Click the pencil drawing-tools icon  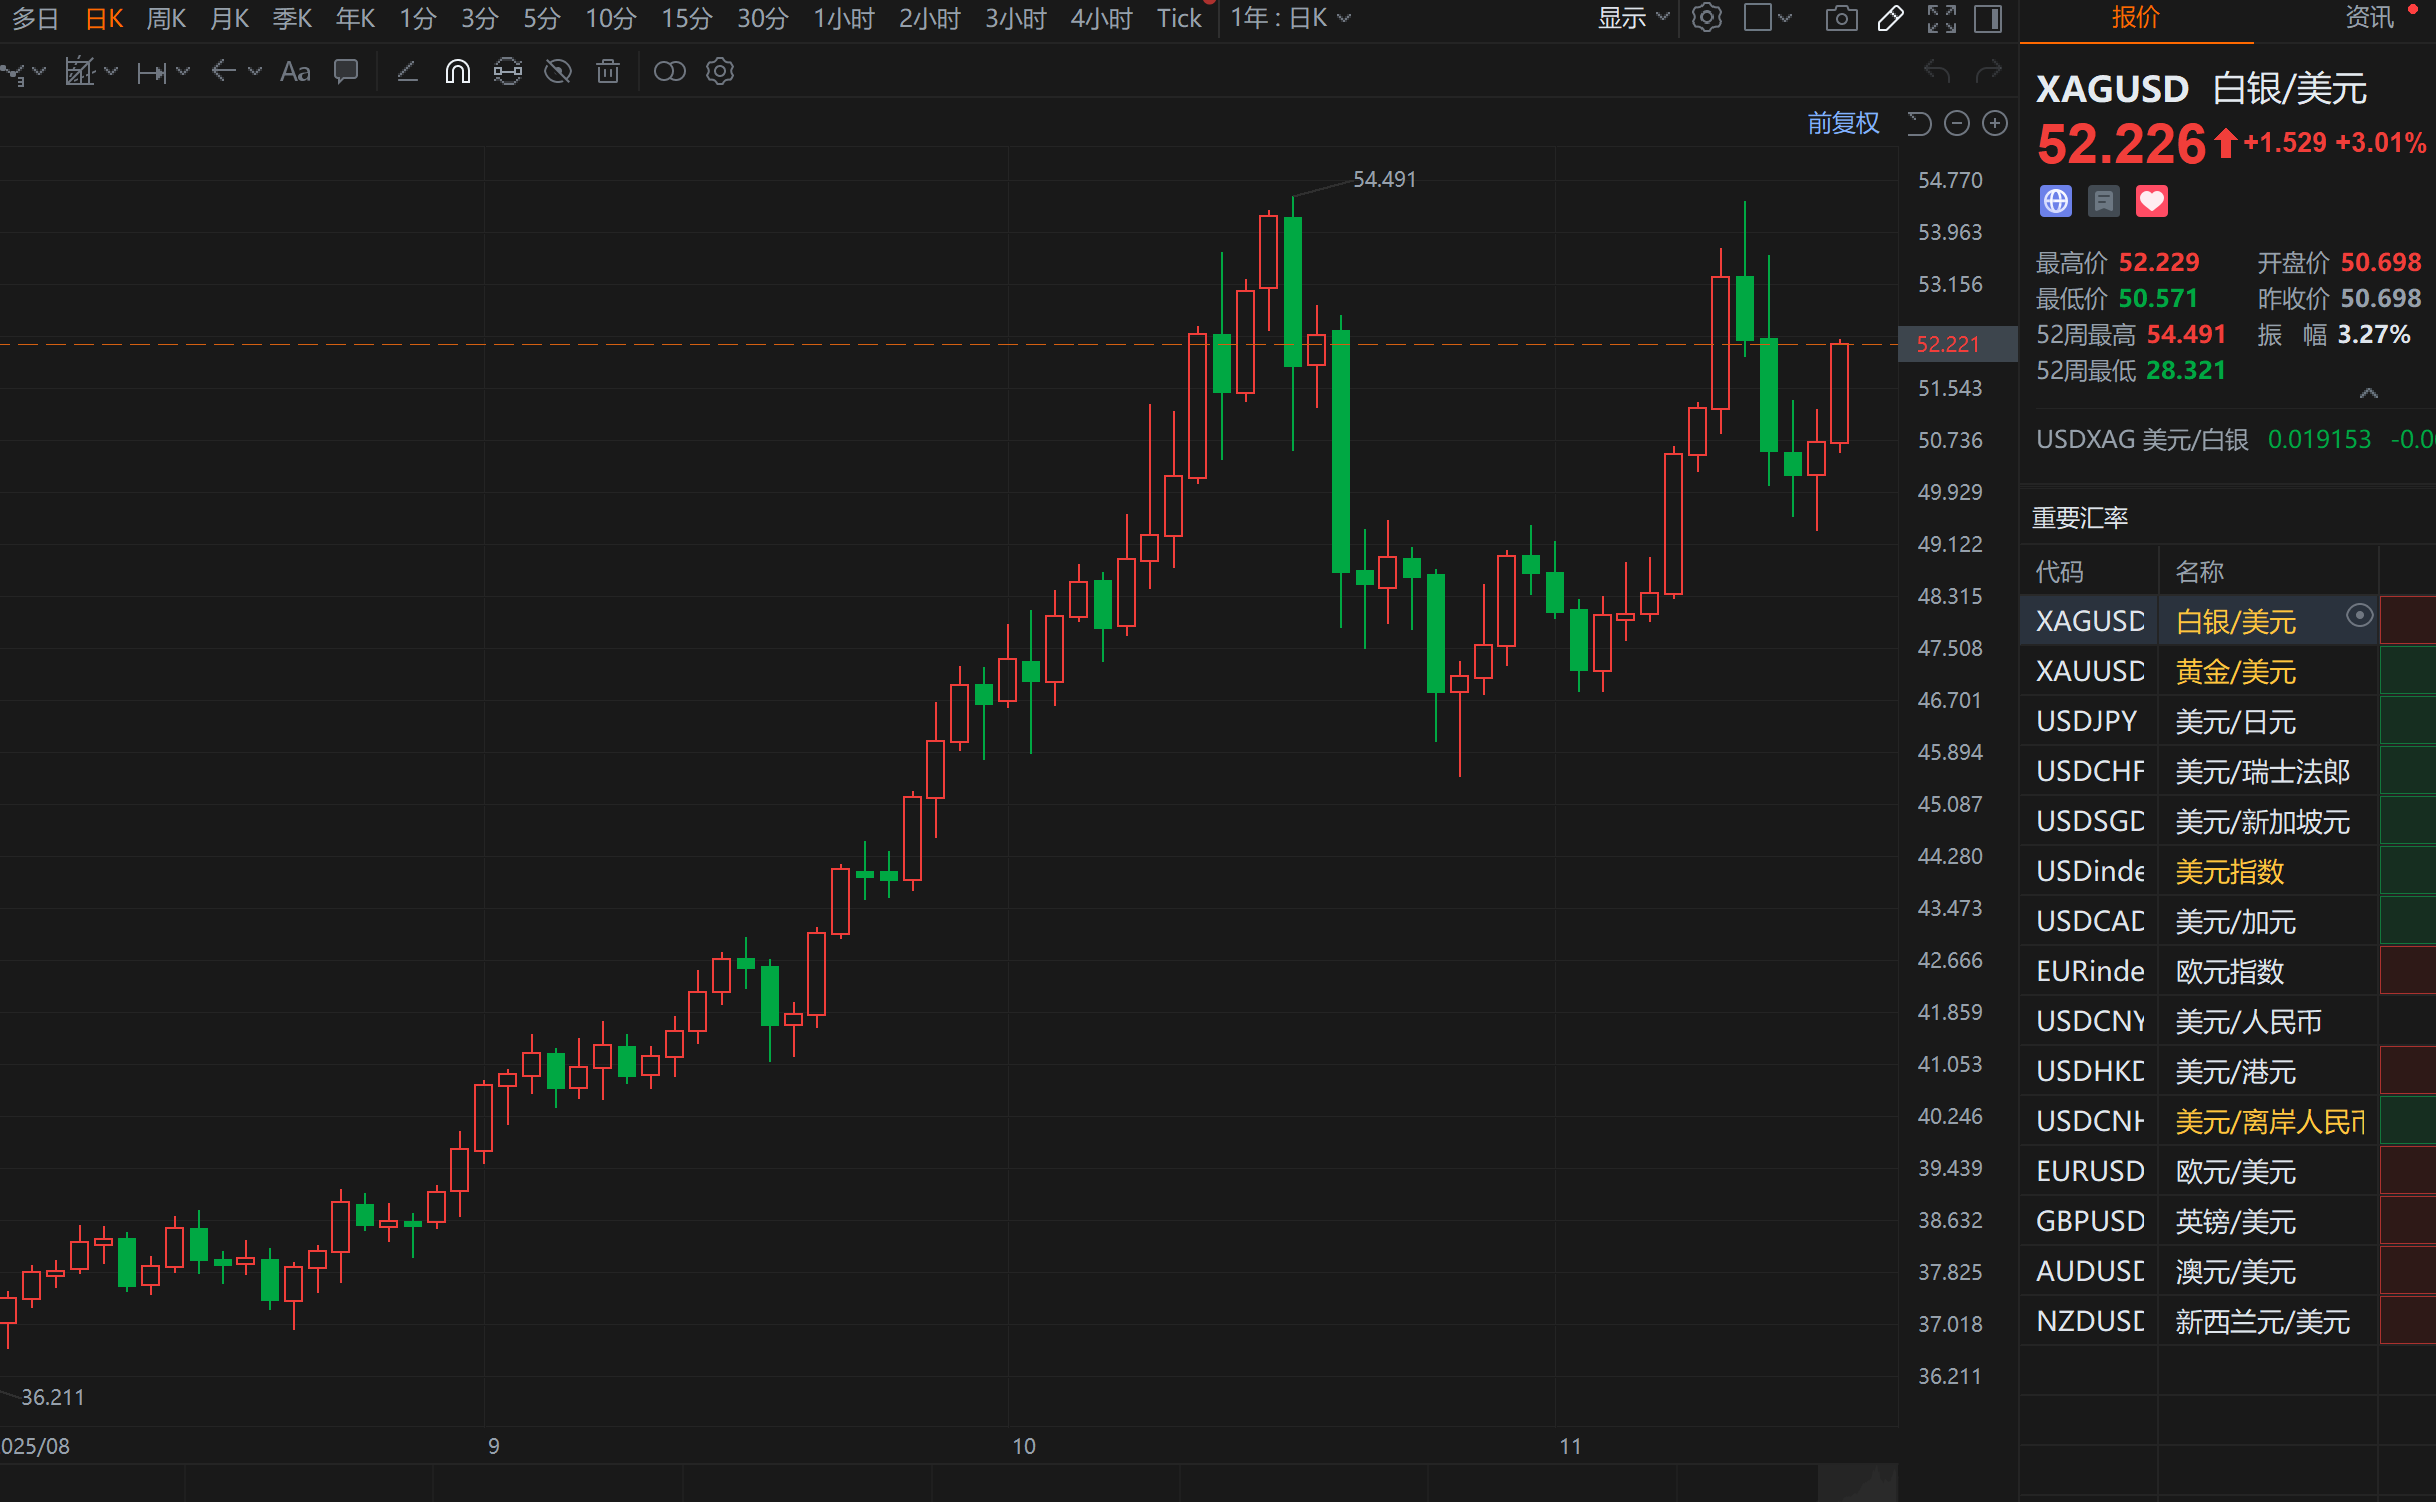pos(1890,18)
